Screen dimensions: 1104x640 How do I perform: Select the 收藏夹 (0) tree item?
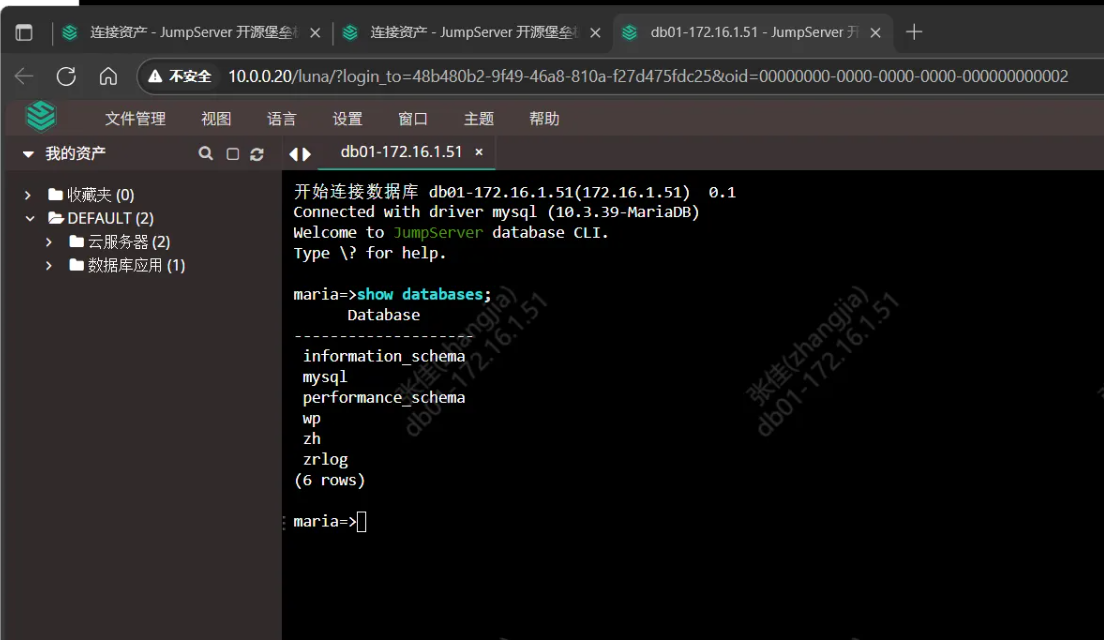pyautogui.click(x=92, y=195)
